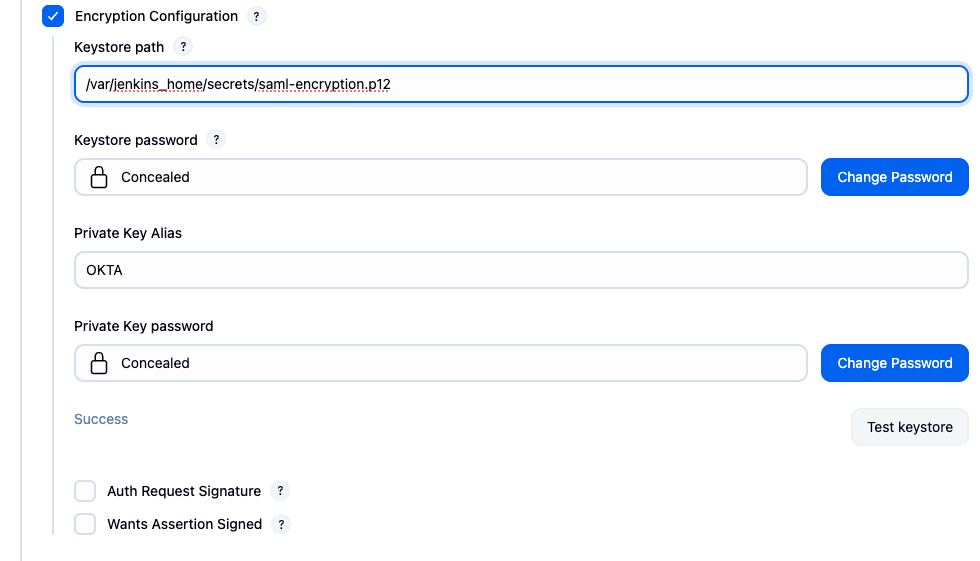
Task: Open help for Auth Request Signature
Action: [x=280, y=491]
